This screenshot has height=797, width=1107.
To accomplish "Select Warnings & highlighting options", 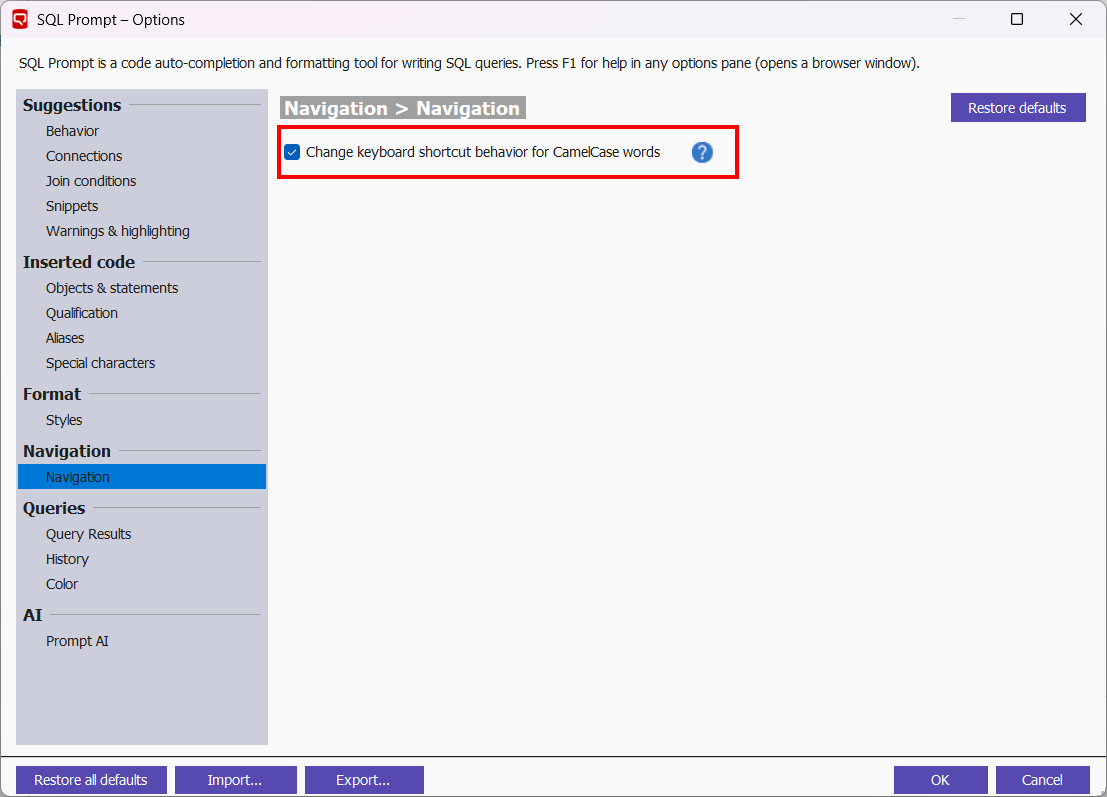I will click(118, 232).
